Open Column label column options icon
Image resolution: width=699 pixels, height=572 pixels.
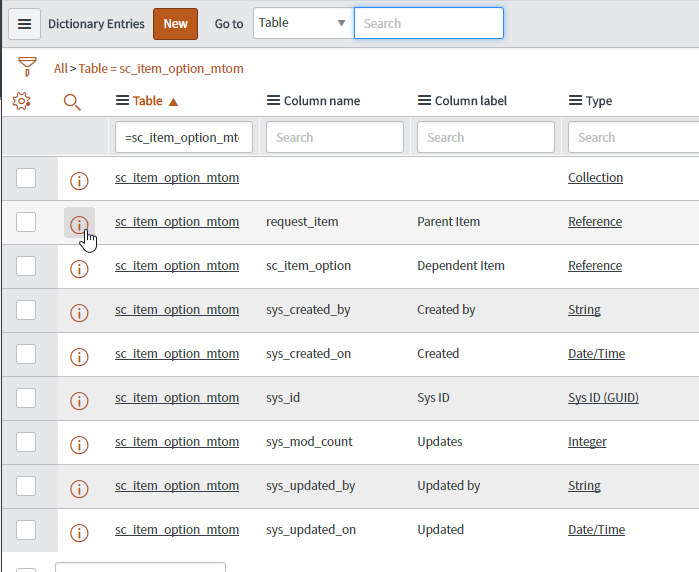(x=424, y=101)
